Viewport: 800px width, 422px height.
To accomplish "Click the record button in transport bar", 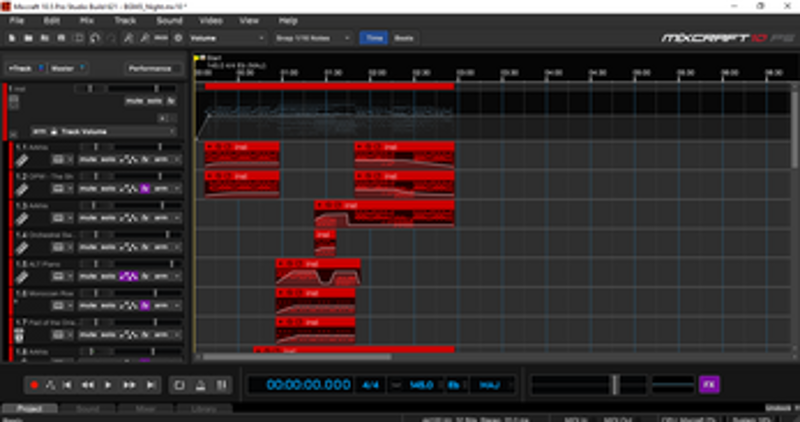I will pos(33,384).
